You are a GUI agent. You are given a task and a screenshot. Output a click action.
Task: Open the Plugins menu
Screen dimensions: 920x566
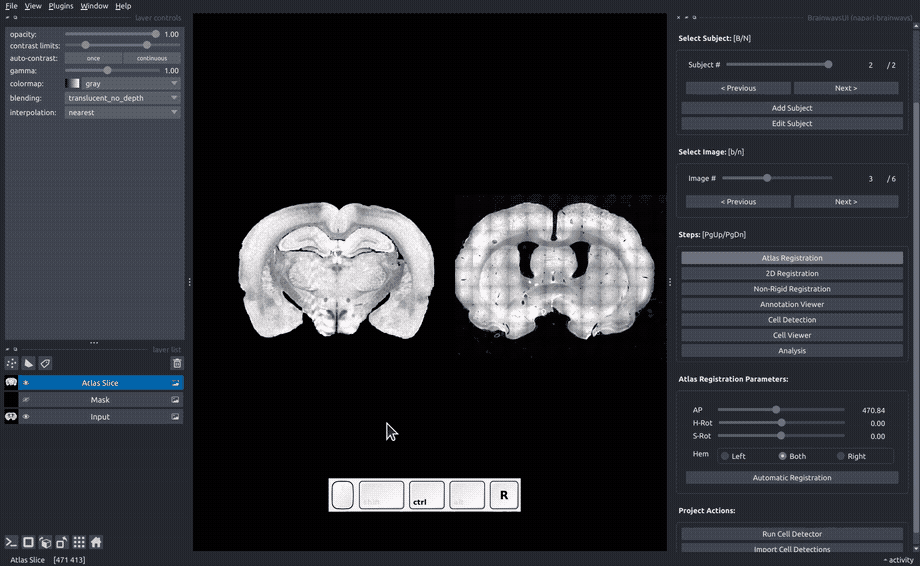click(60, 6)
